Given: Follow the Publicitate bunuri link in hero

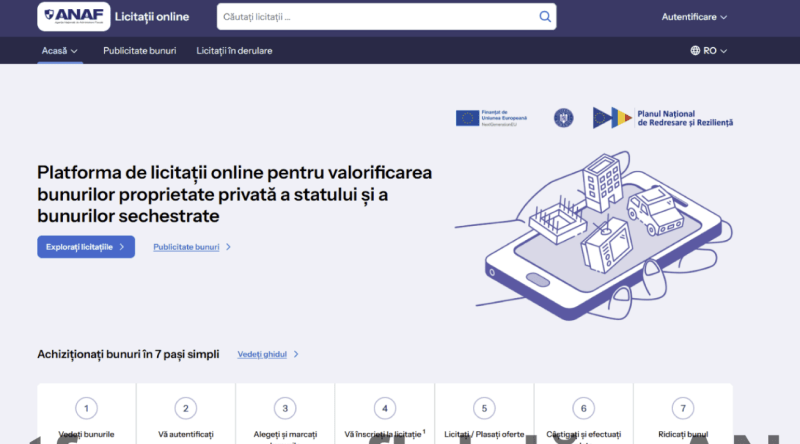Looking at the screenshot, I should point(186,246).
